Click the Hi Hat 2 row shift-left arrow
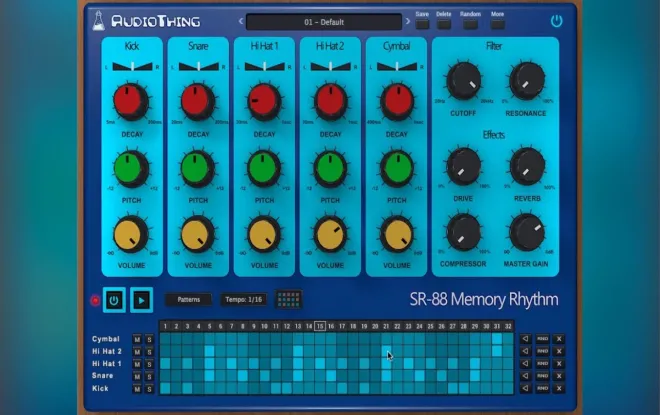 click(525, 351)
